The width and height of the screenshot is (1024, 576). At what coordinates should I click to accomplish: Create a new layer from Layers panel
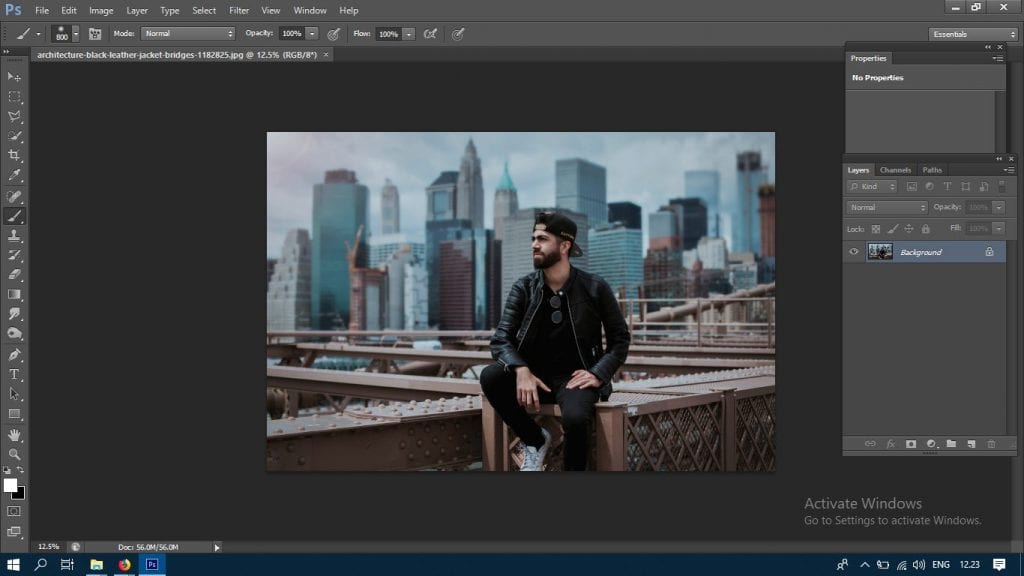971,443
